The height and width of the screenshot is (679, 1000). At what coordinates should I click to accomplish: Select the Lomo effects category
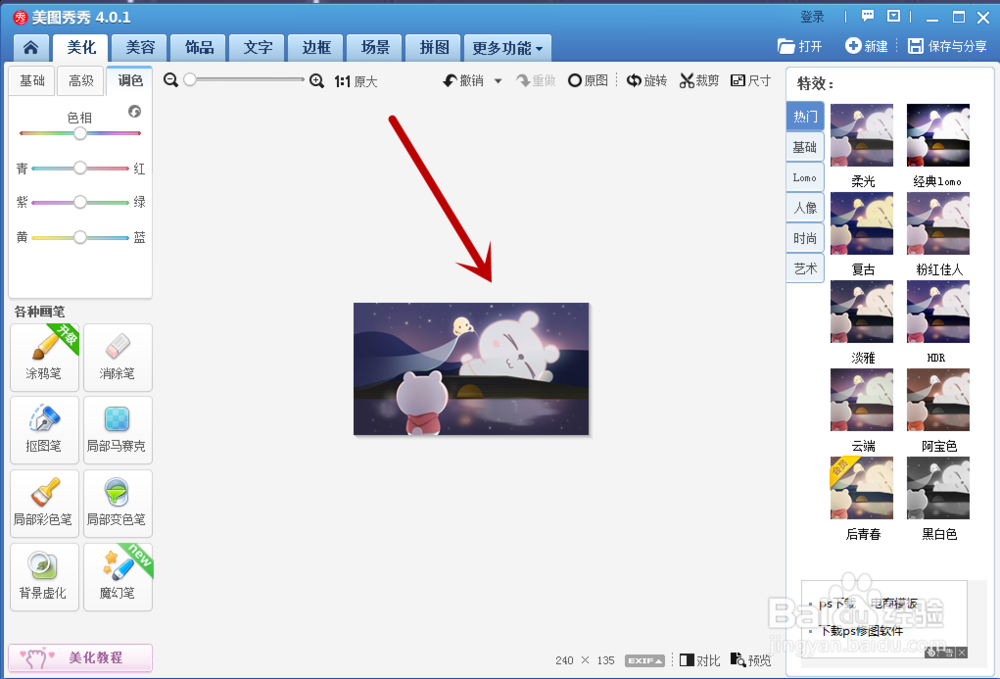[x=805, y=177]
